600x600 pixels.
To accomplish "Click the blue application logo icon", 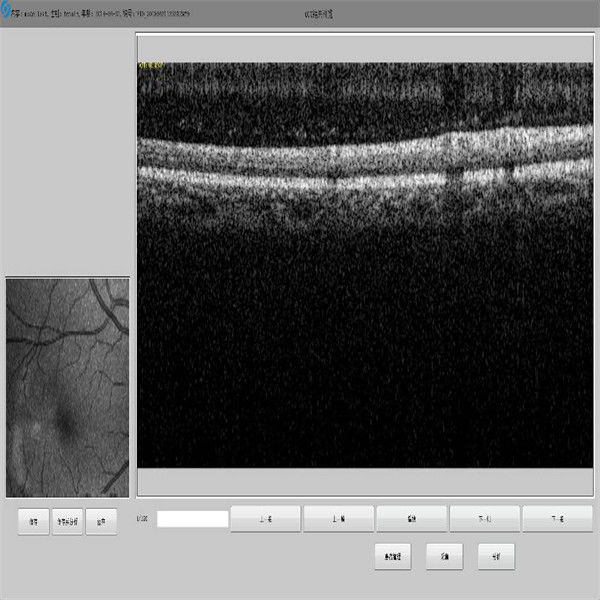I will click(x=5, y=10).
